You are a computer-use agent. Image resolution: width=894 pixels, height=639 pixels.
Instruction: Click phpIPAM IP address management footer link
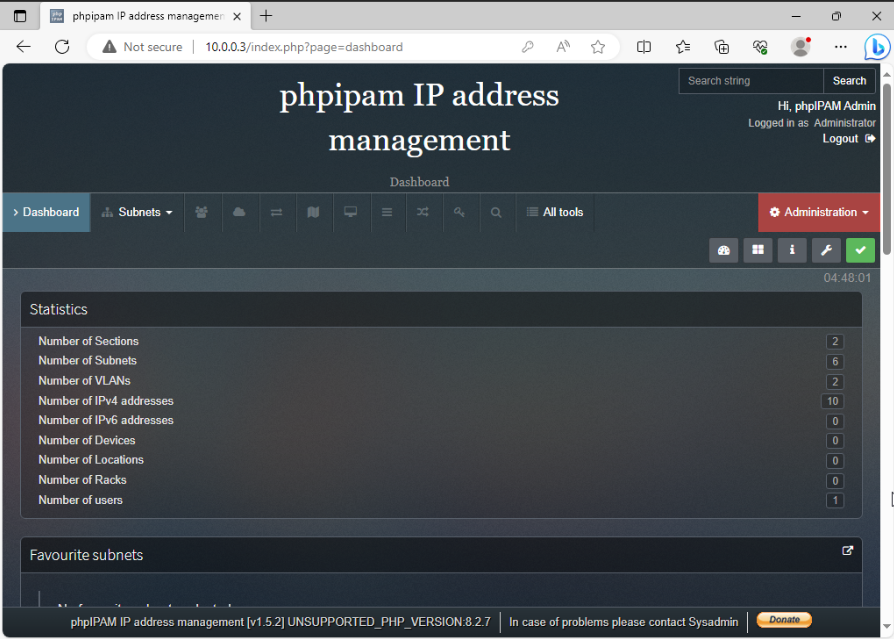(x=157, y=622)
